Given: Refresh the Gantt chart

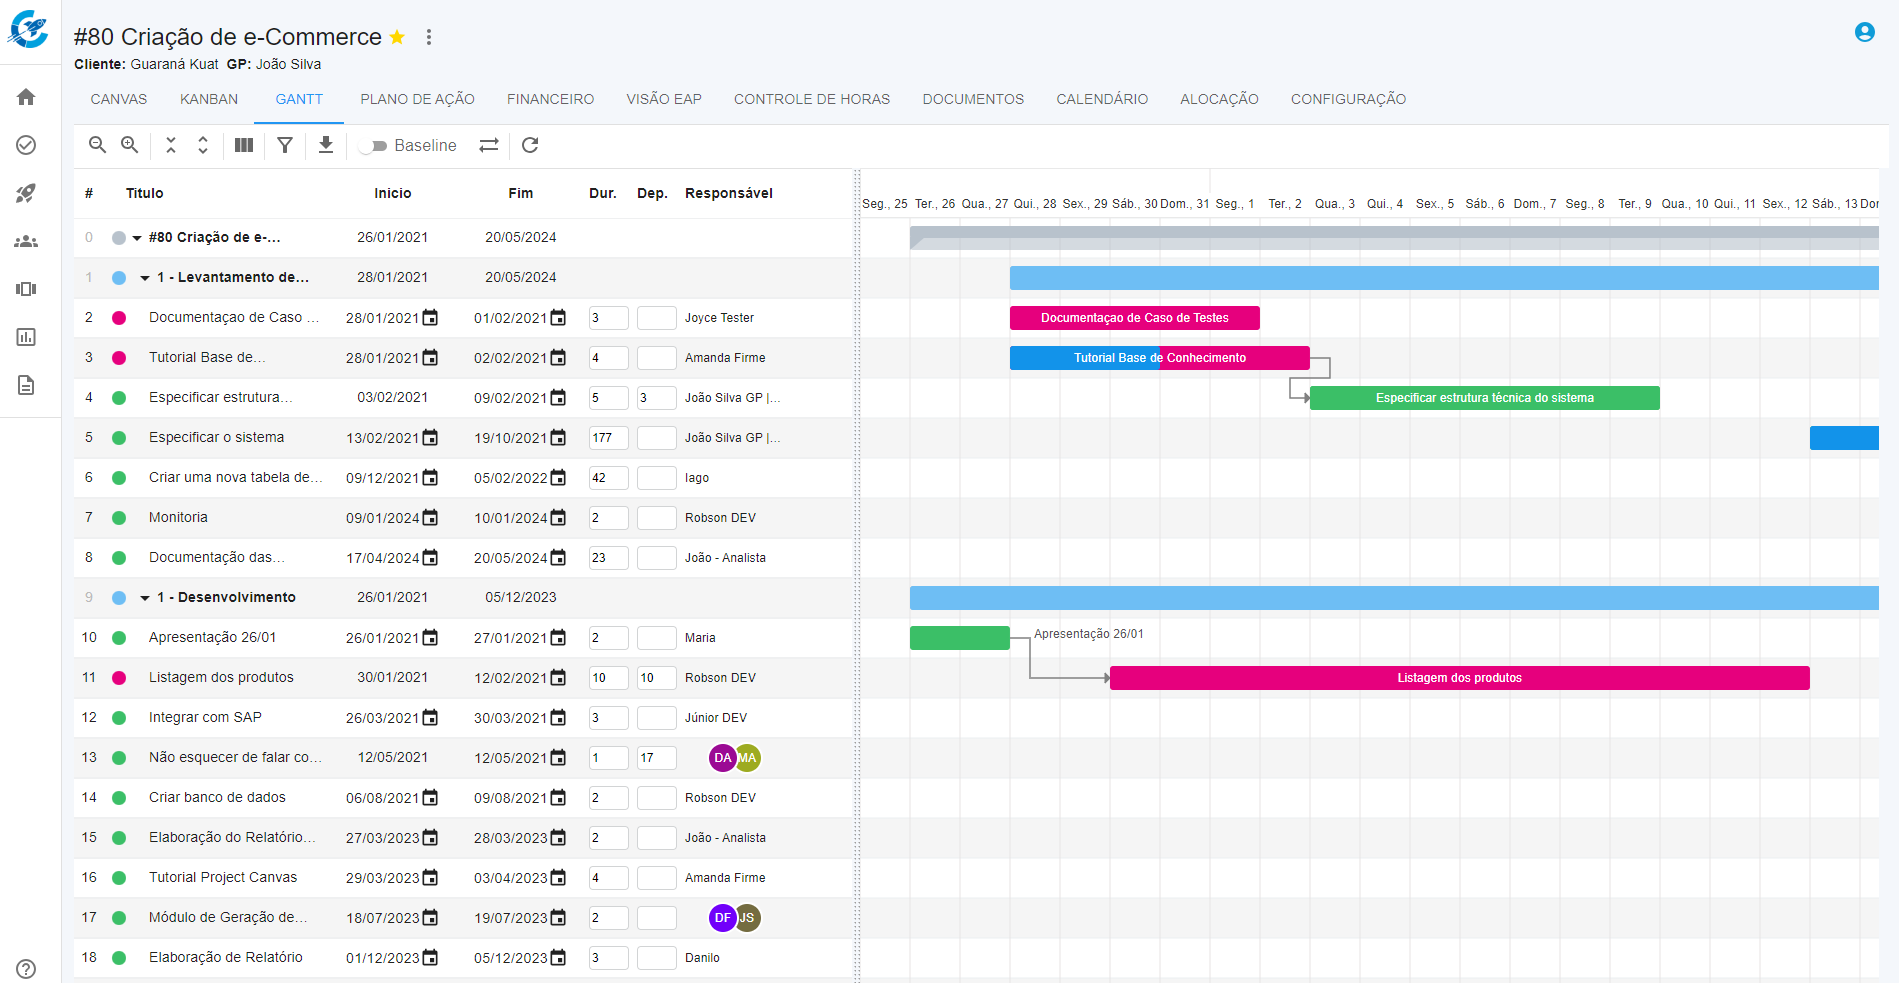Looking at the screenshot, I should [530, 145].
